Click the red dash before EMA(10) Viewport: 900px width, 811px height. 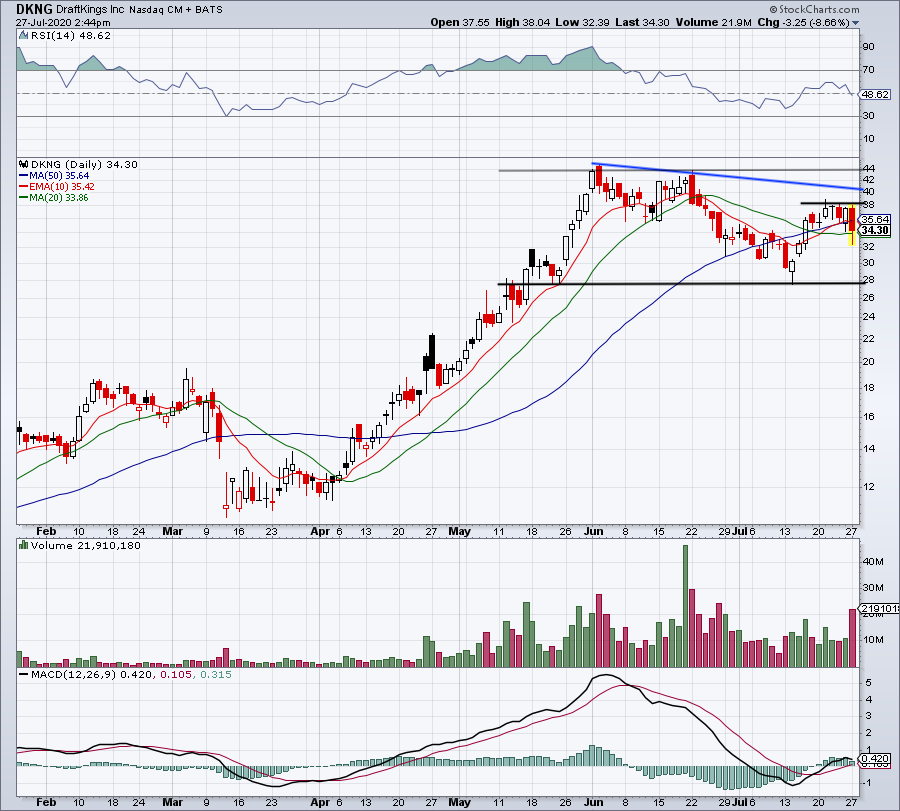point(24,187)
